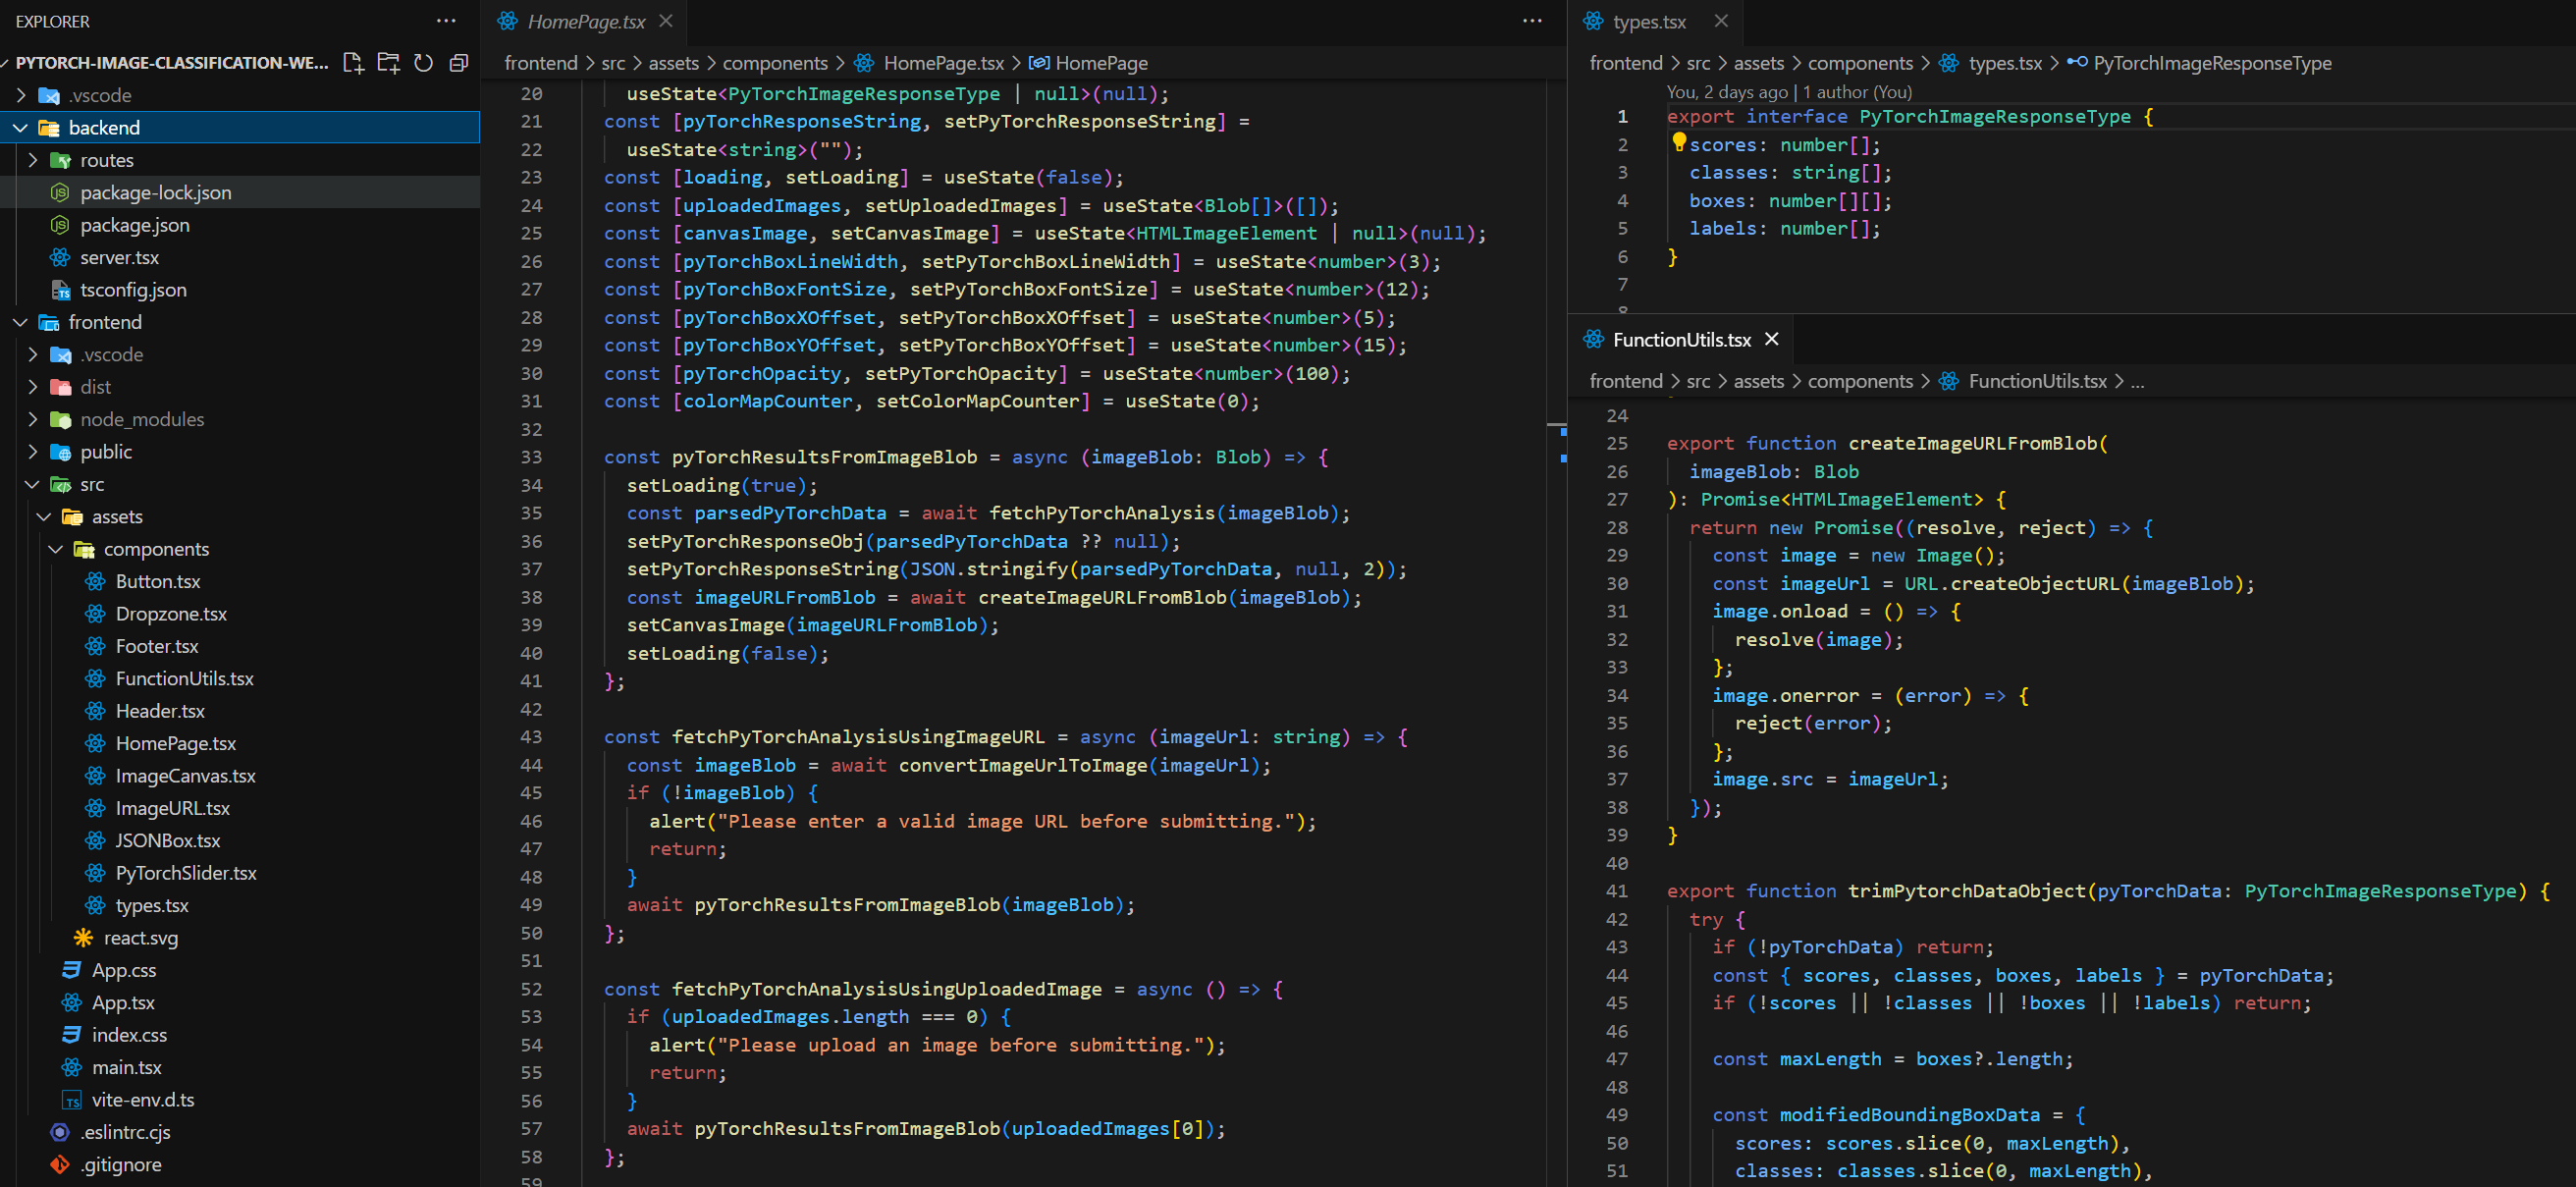Image resolution: width=2576 pixels, height=1187 pixels.
Task: Open package-lock.json in the explorer
Action: click(x=240, y=192)
